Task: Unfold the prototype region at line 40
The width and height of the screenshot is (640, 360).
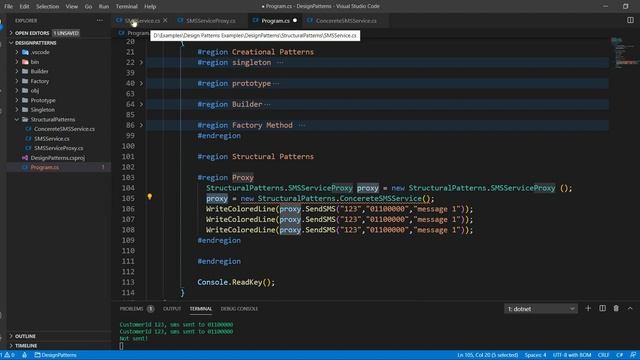Action: point(141,83)
